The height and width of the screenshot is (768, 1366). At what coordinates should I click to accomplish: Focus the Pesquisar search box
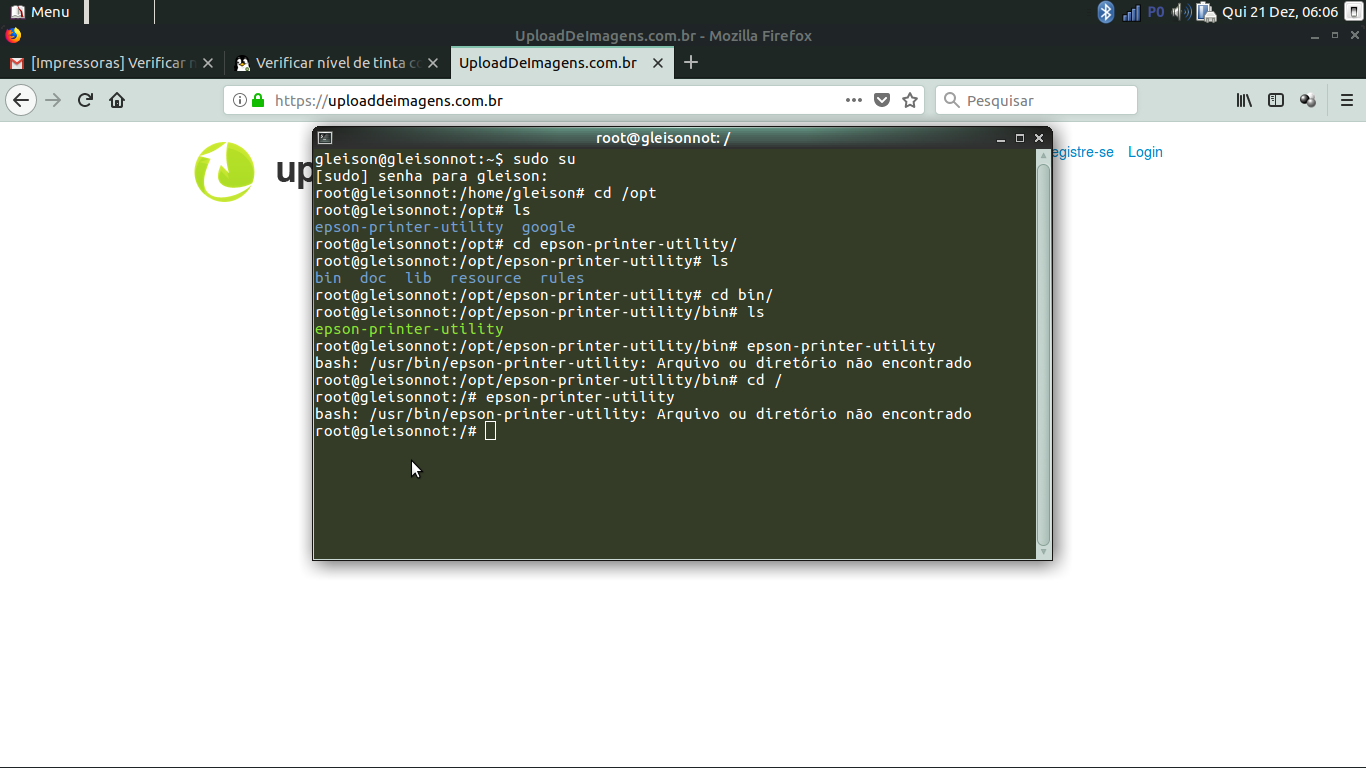pos(1037,100)
